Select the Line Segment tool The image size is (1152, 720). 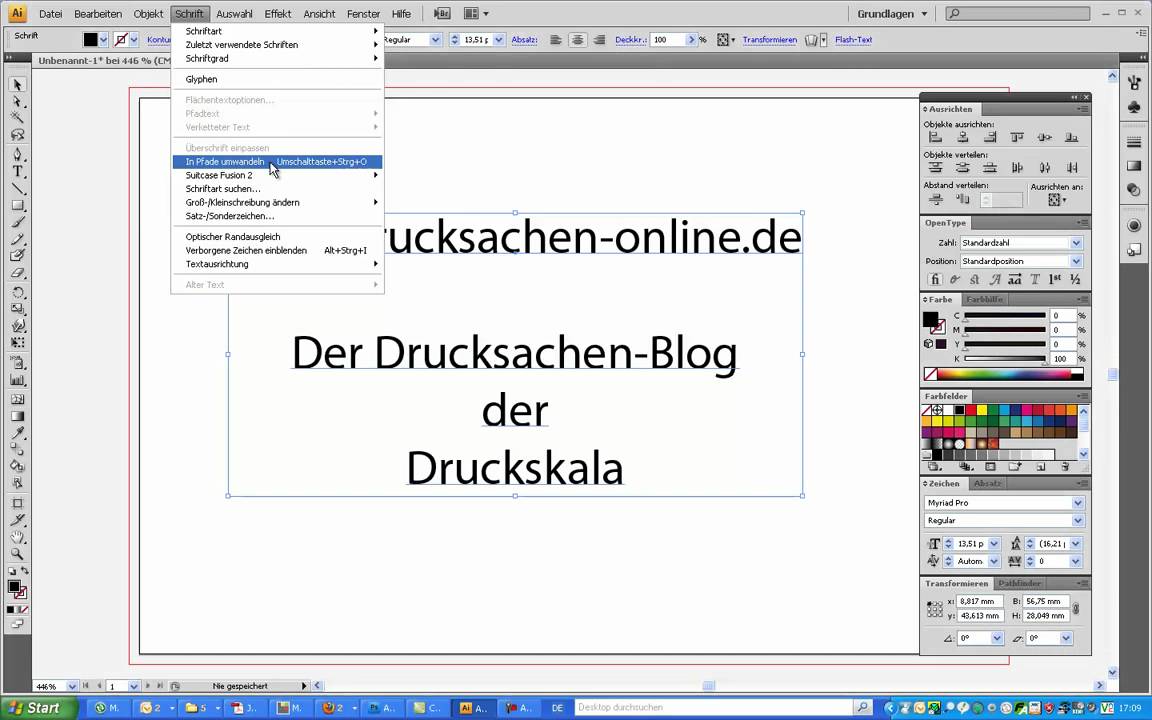click(18, 188)
